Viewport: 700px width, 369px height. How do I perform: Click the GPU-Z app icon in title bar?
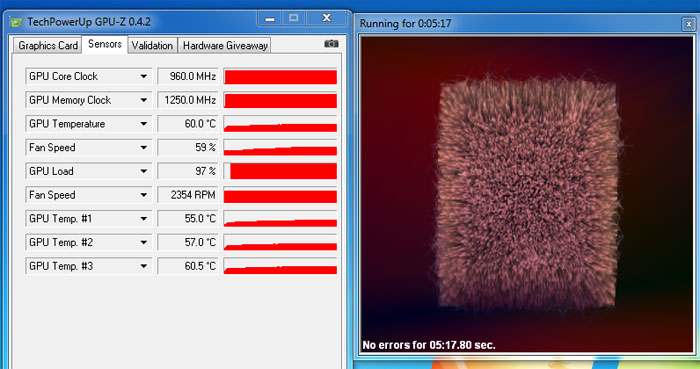[x=16, y=22]
